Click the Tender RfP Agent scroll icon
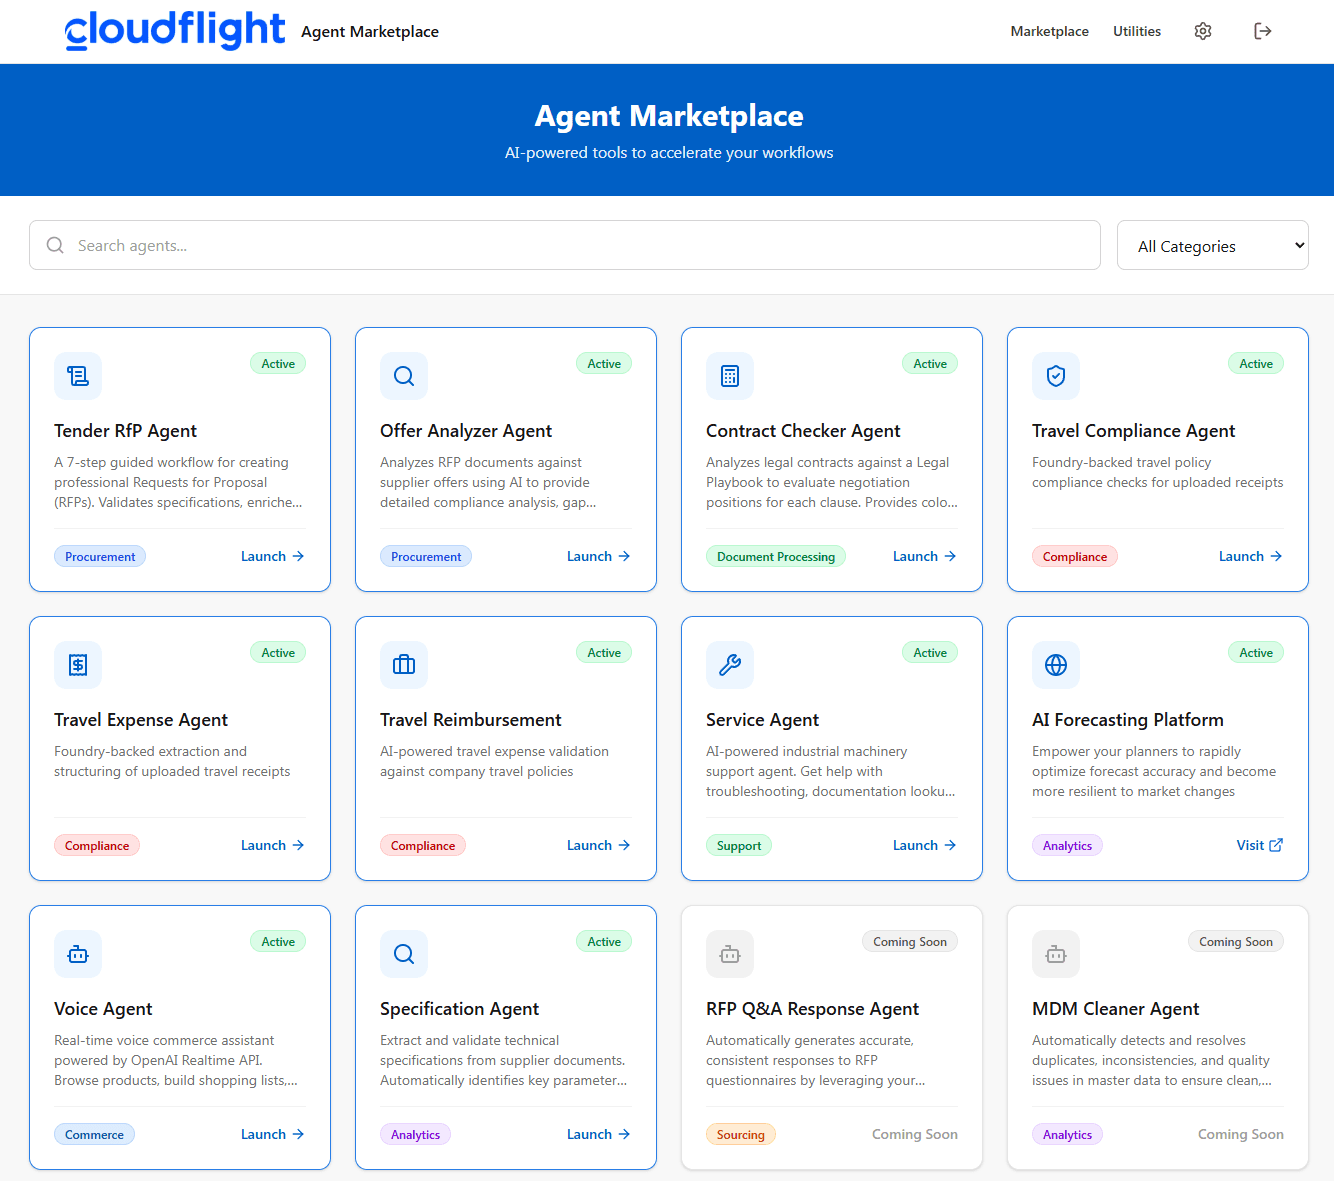This screenshot has width=1334, height=1181. 78,376
